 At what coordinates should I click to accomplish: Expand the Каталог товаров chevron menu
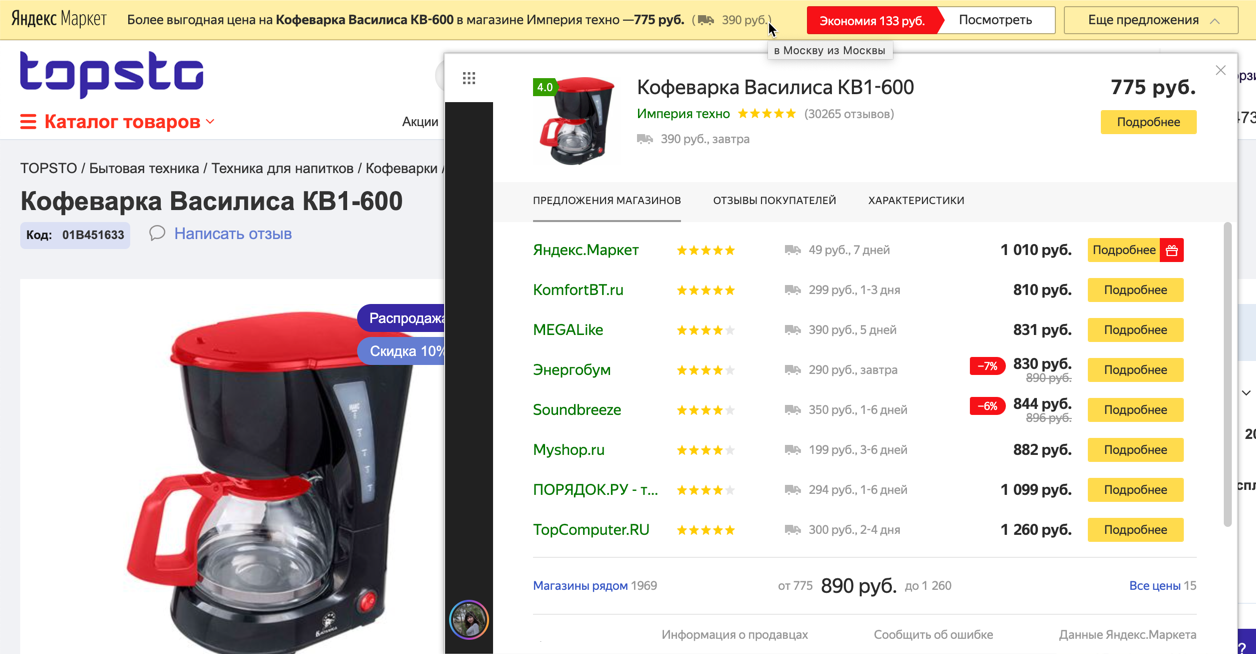tap(210, 122)
